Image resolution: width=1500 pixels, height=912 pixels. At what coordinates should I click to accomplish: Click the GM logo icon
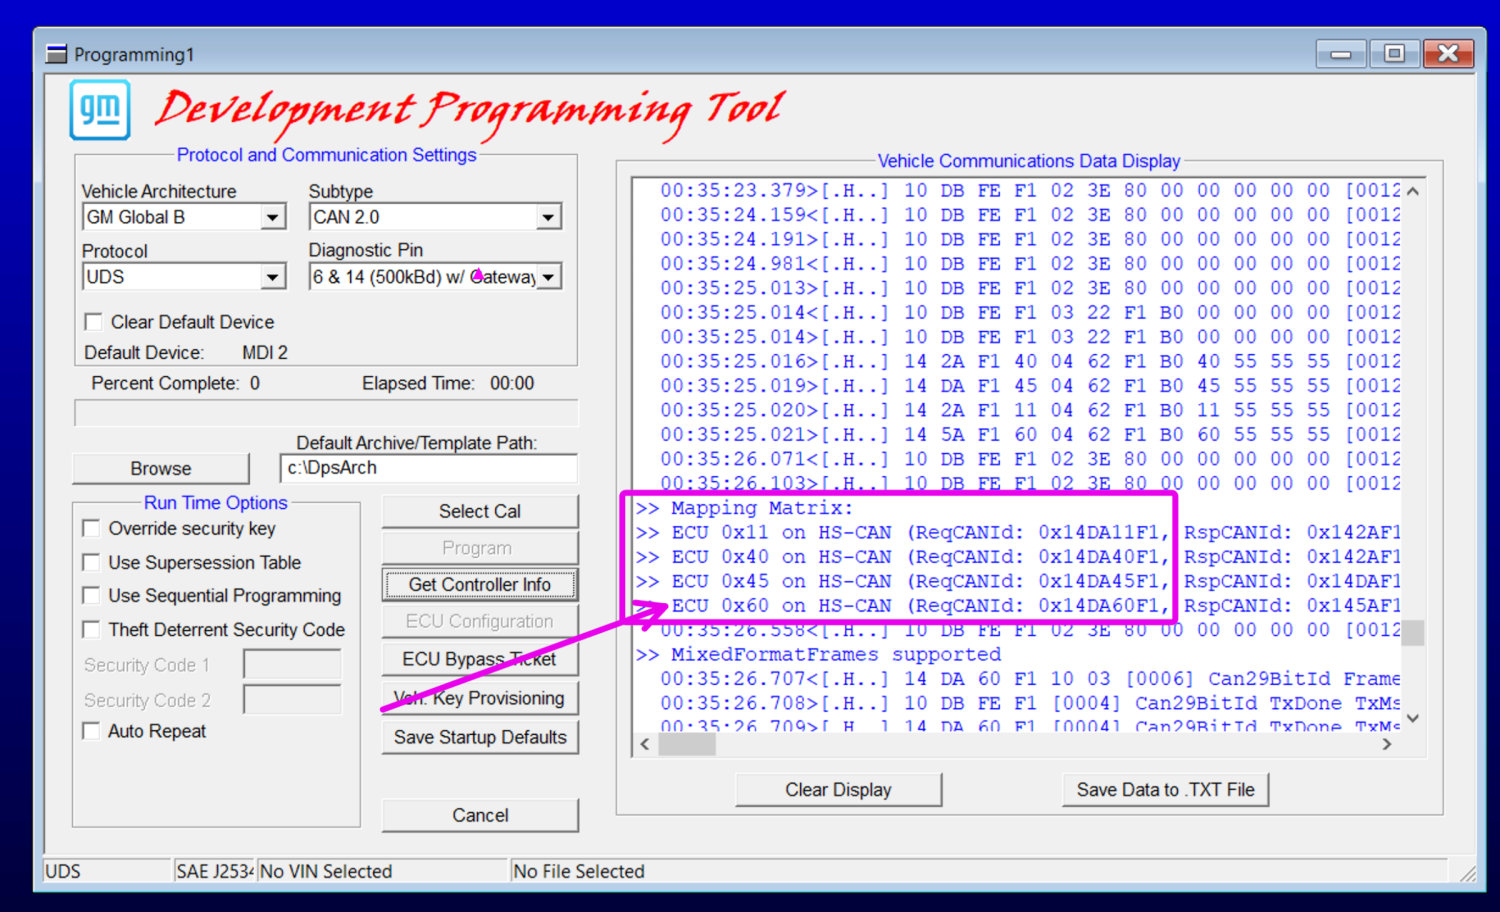click(x=100, y=109)
